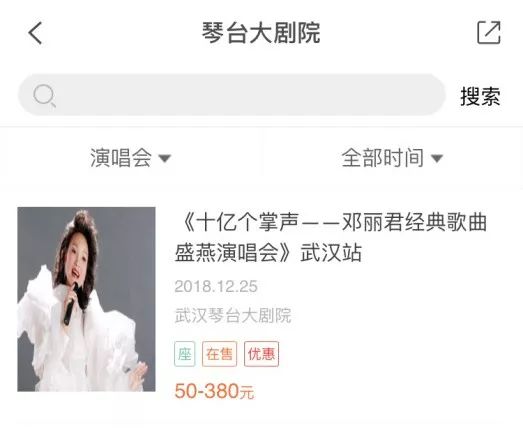523x428 pixels.
Task: Tap the 50-380元 ticket price
Action: 214,391
